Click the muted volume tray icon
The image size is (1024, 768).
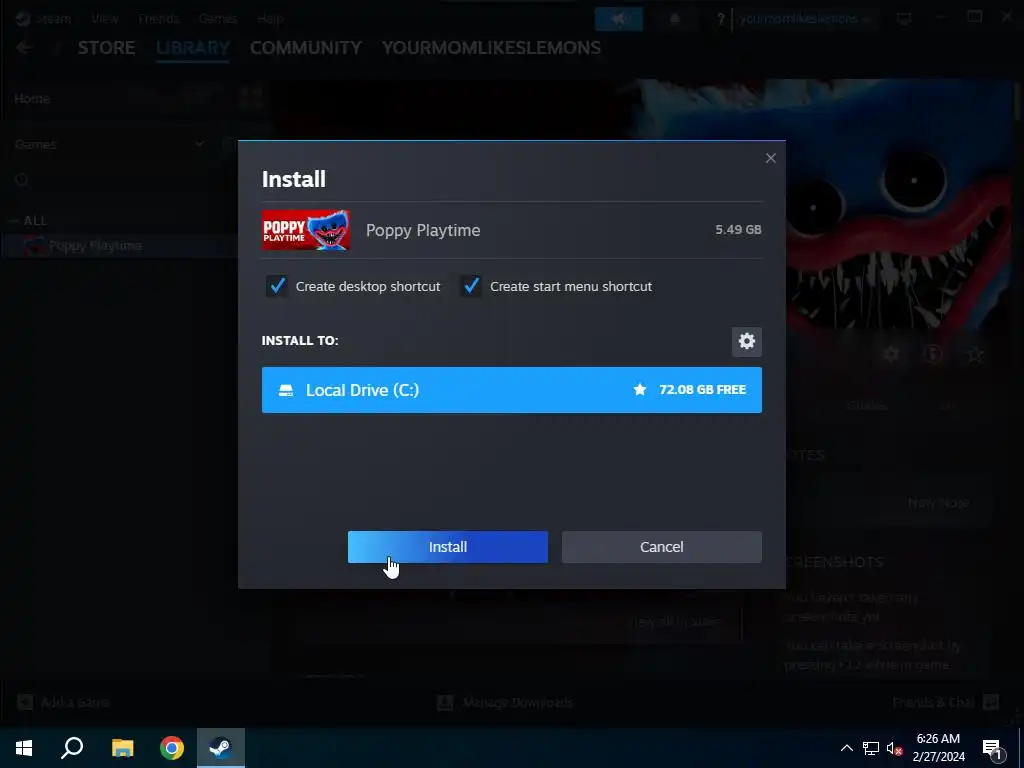coord(895,748)
